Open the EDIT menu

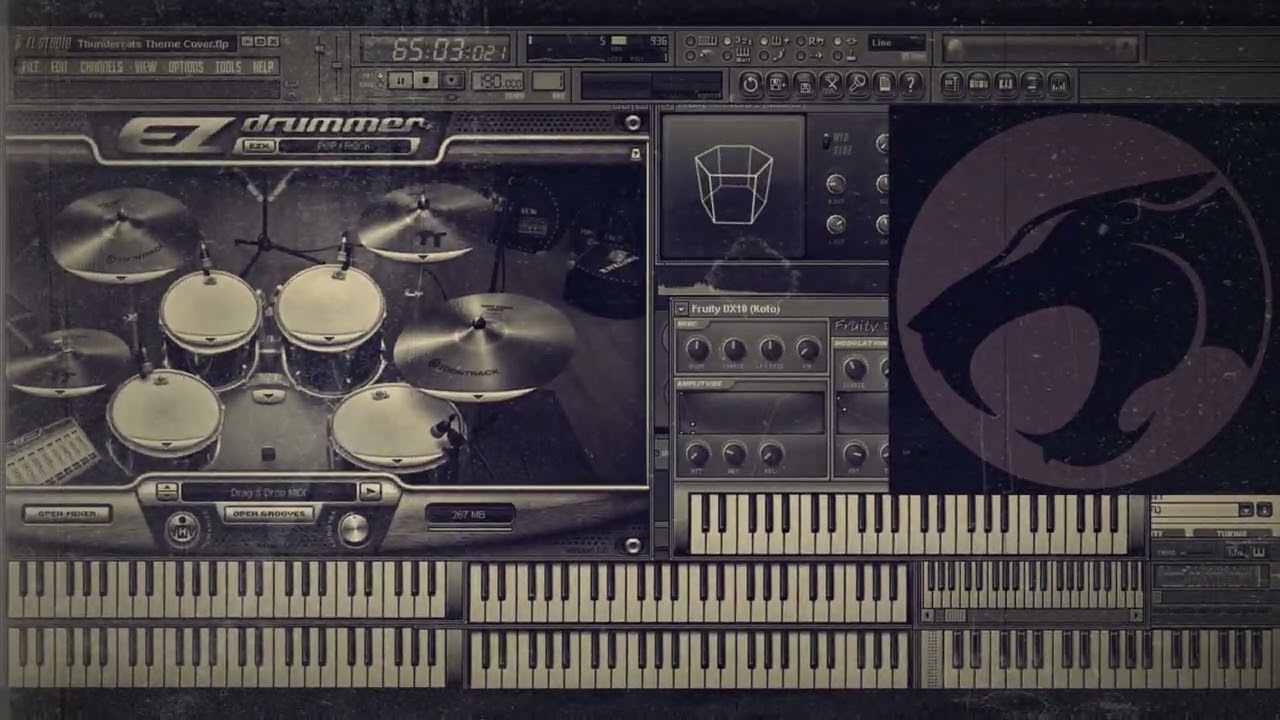tap(60, 67)
